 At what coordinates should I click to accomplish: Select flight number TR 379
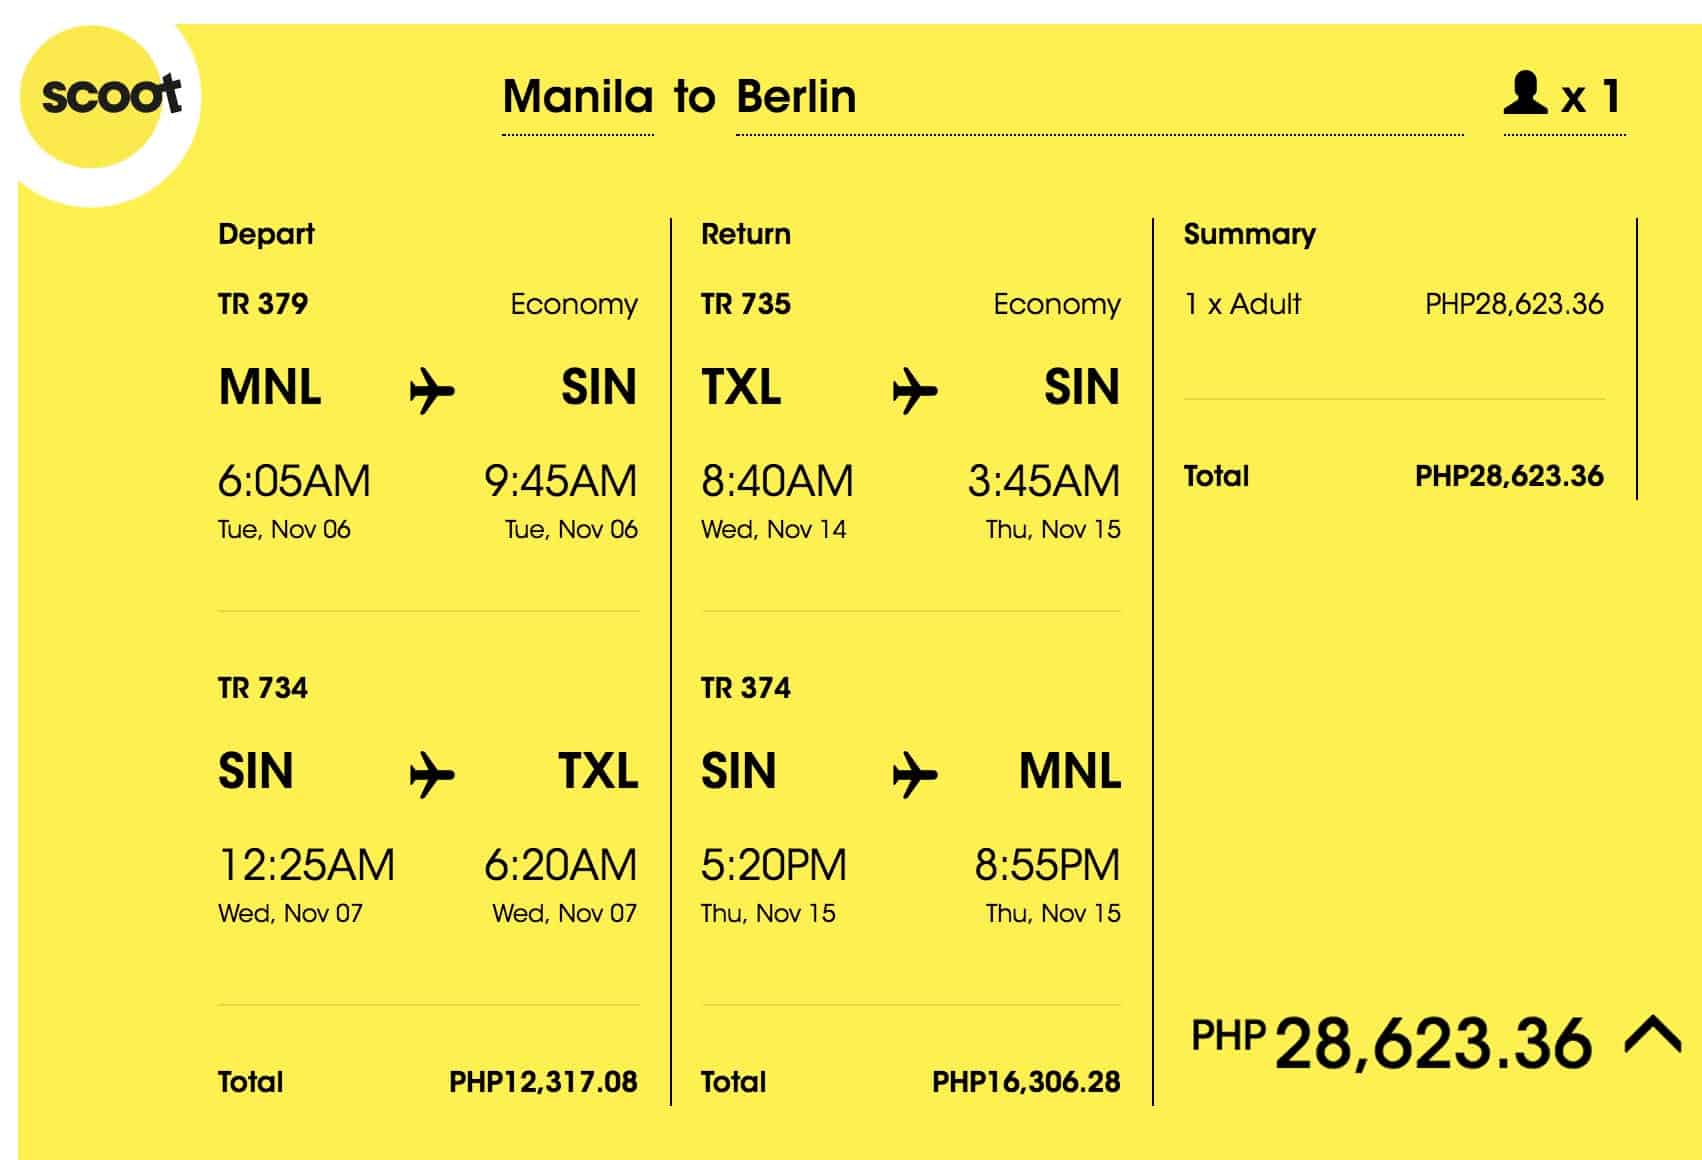(x=263, y=304)
